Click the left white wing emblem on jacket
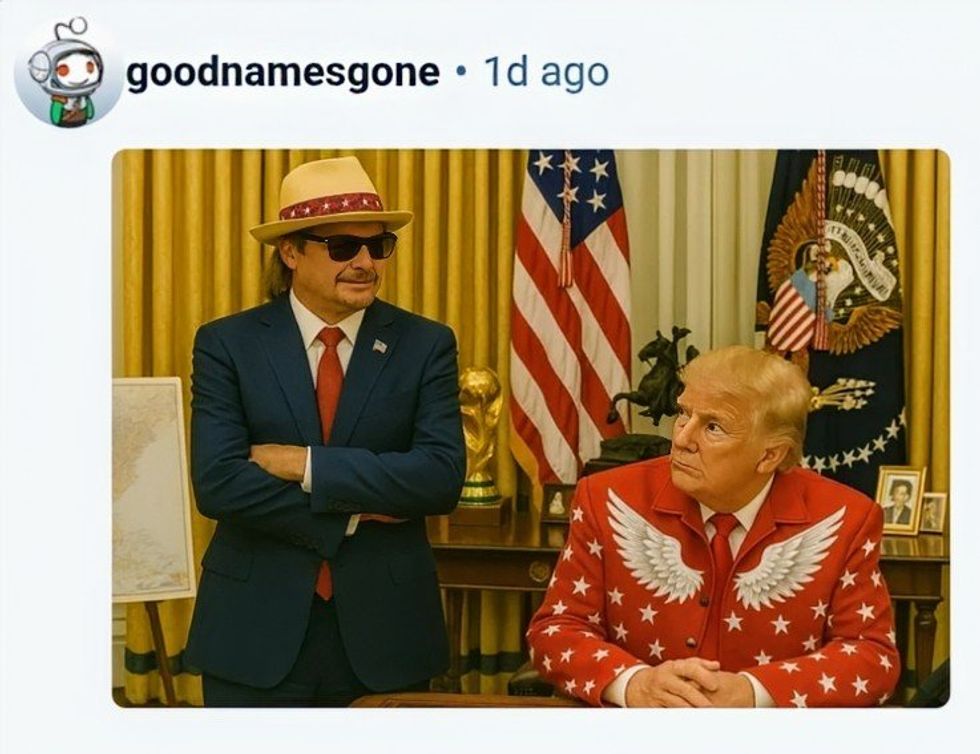The width and height of the screenshot is (980, 754). click(653, 546)
